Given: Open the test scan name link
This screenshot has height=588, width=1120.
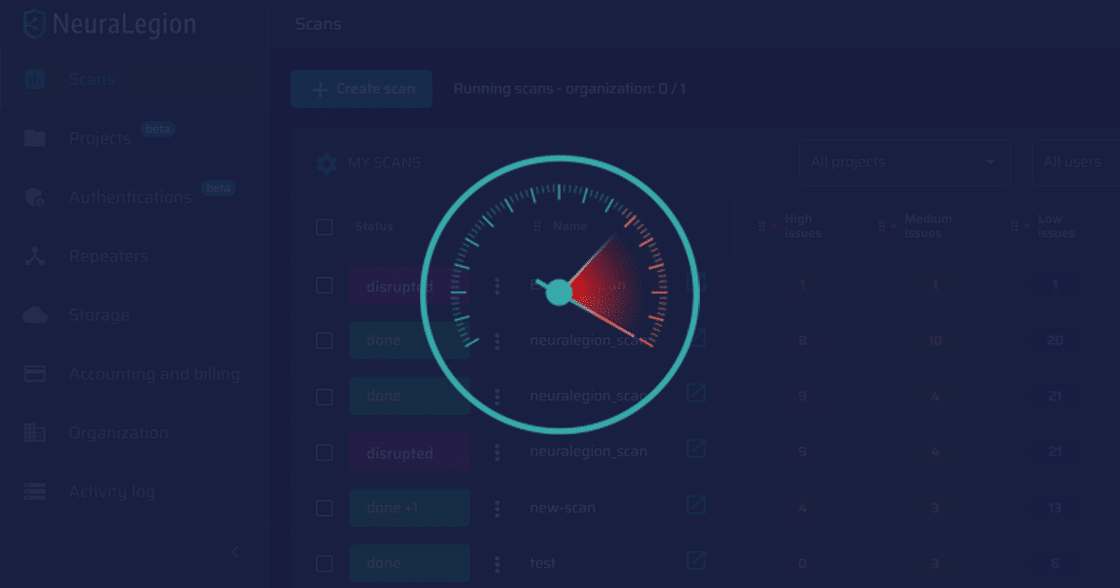Looking at the screenshot, I should [x=542, y=564].
